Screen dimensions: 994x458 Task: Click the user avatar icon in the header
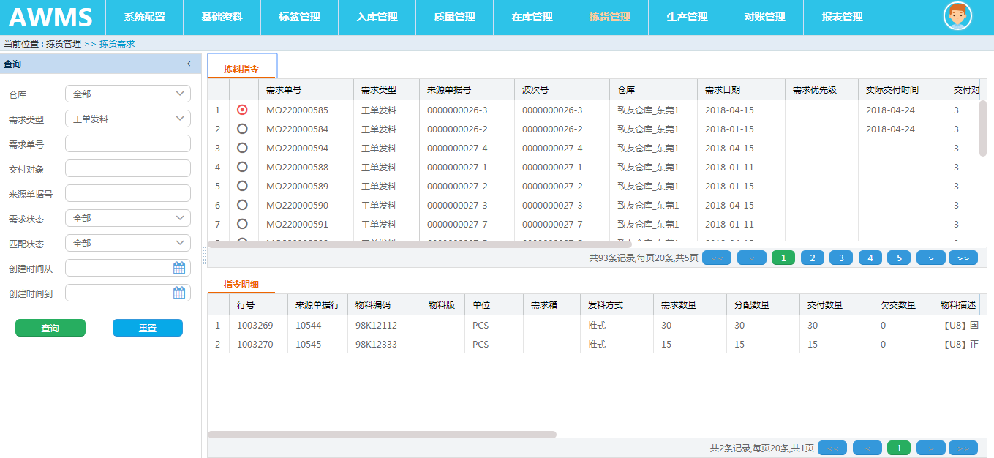pyautogui.click(x=958, y=17)
